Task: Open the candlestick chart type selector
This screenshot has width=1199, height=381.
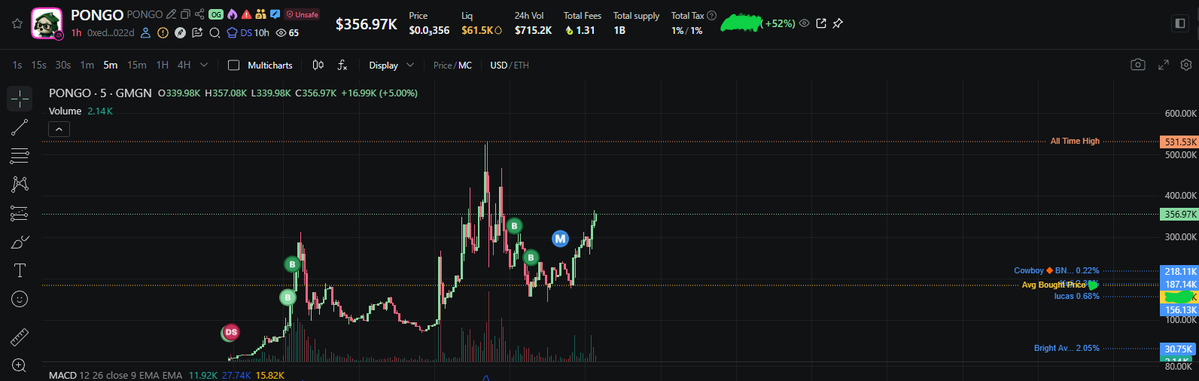Action: coord(319,65)
